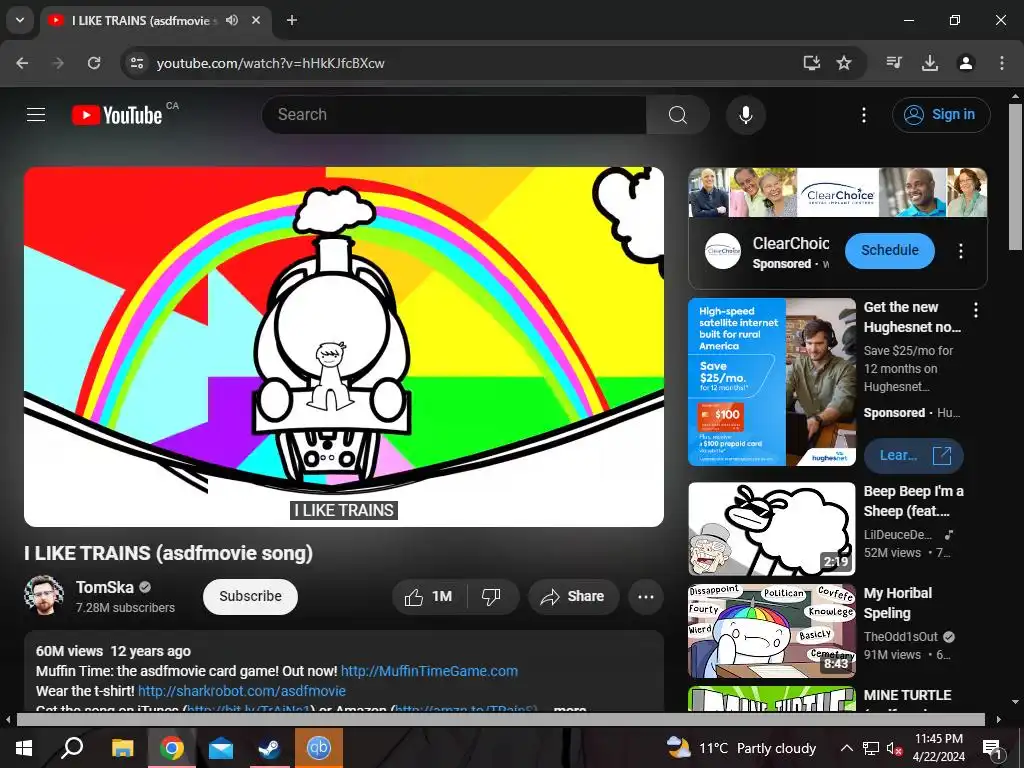Subscribe to TomSka channel

250,596
